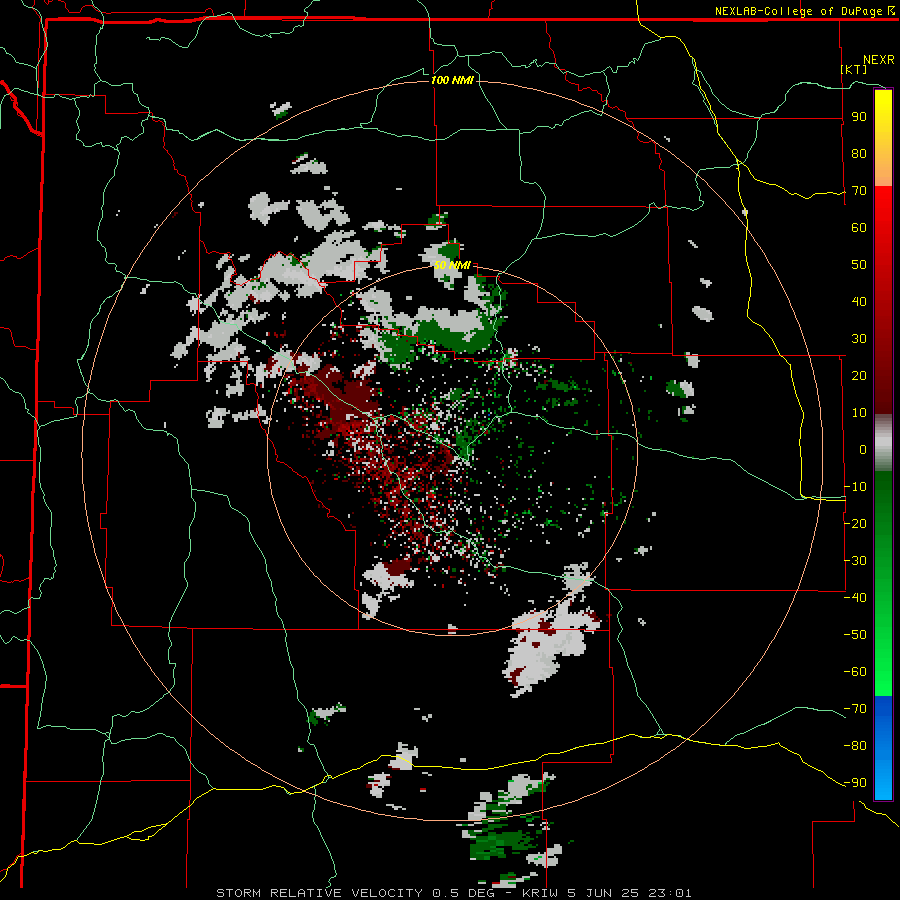Click the positive 40 value on the velocity scale
The height and width of the screenshot is (900, 900).
point(859,301)
